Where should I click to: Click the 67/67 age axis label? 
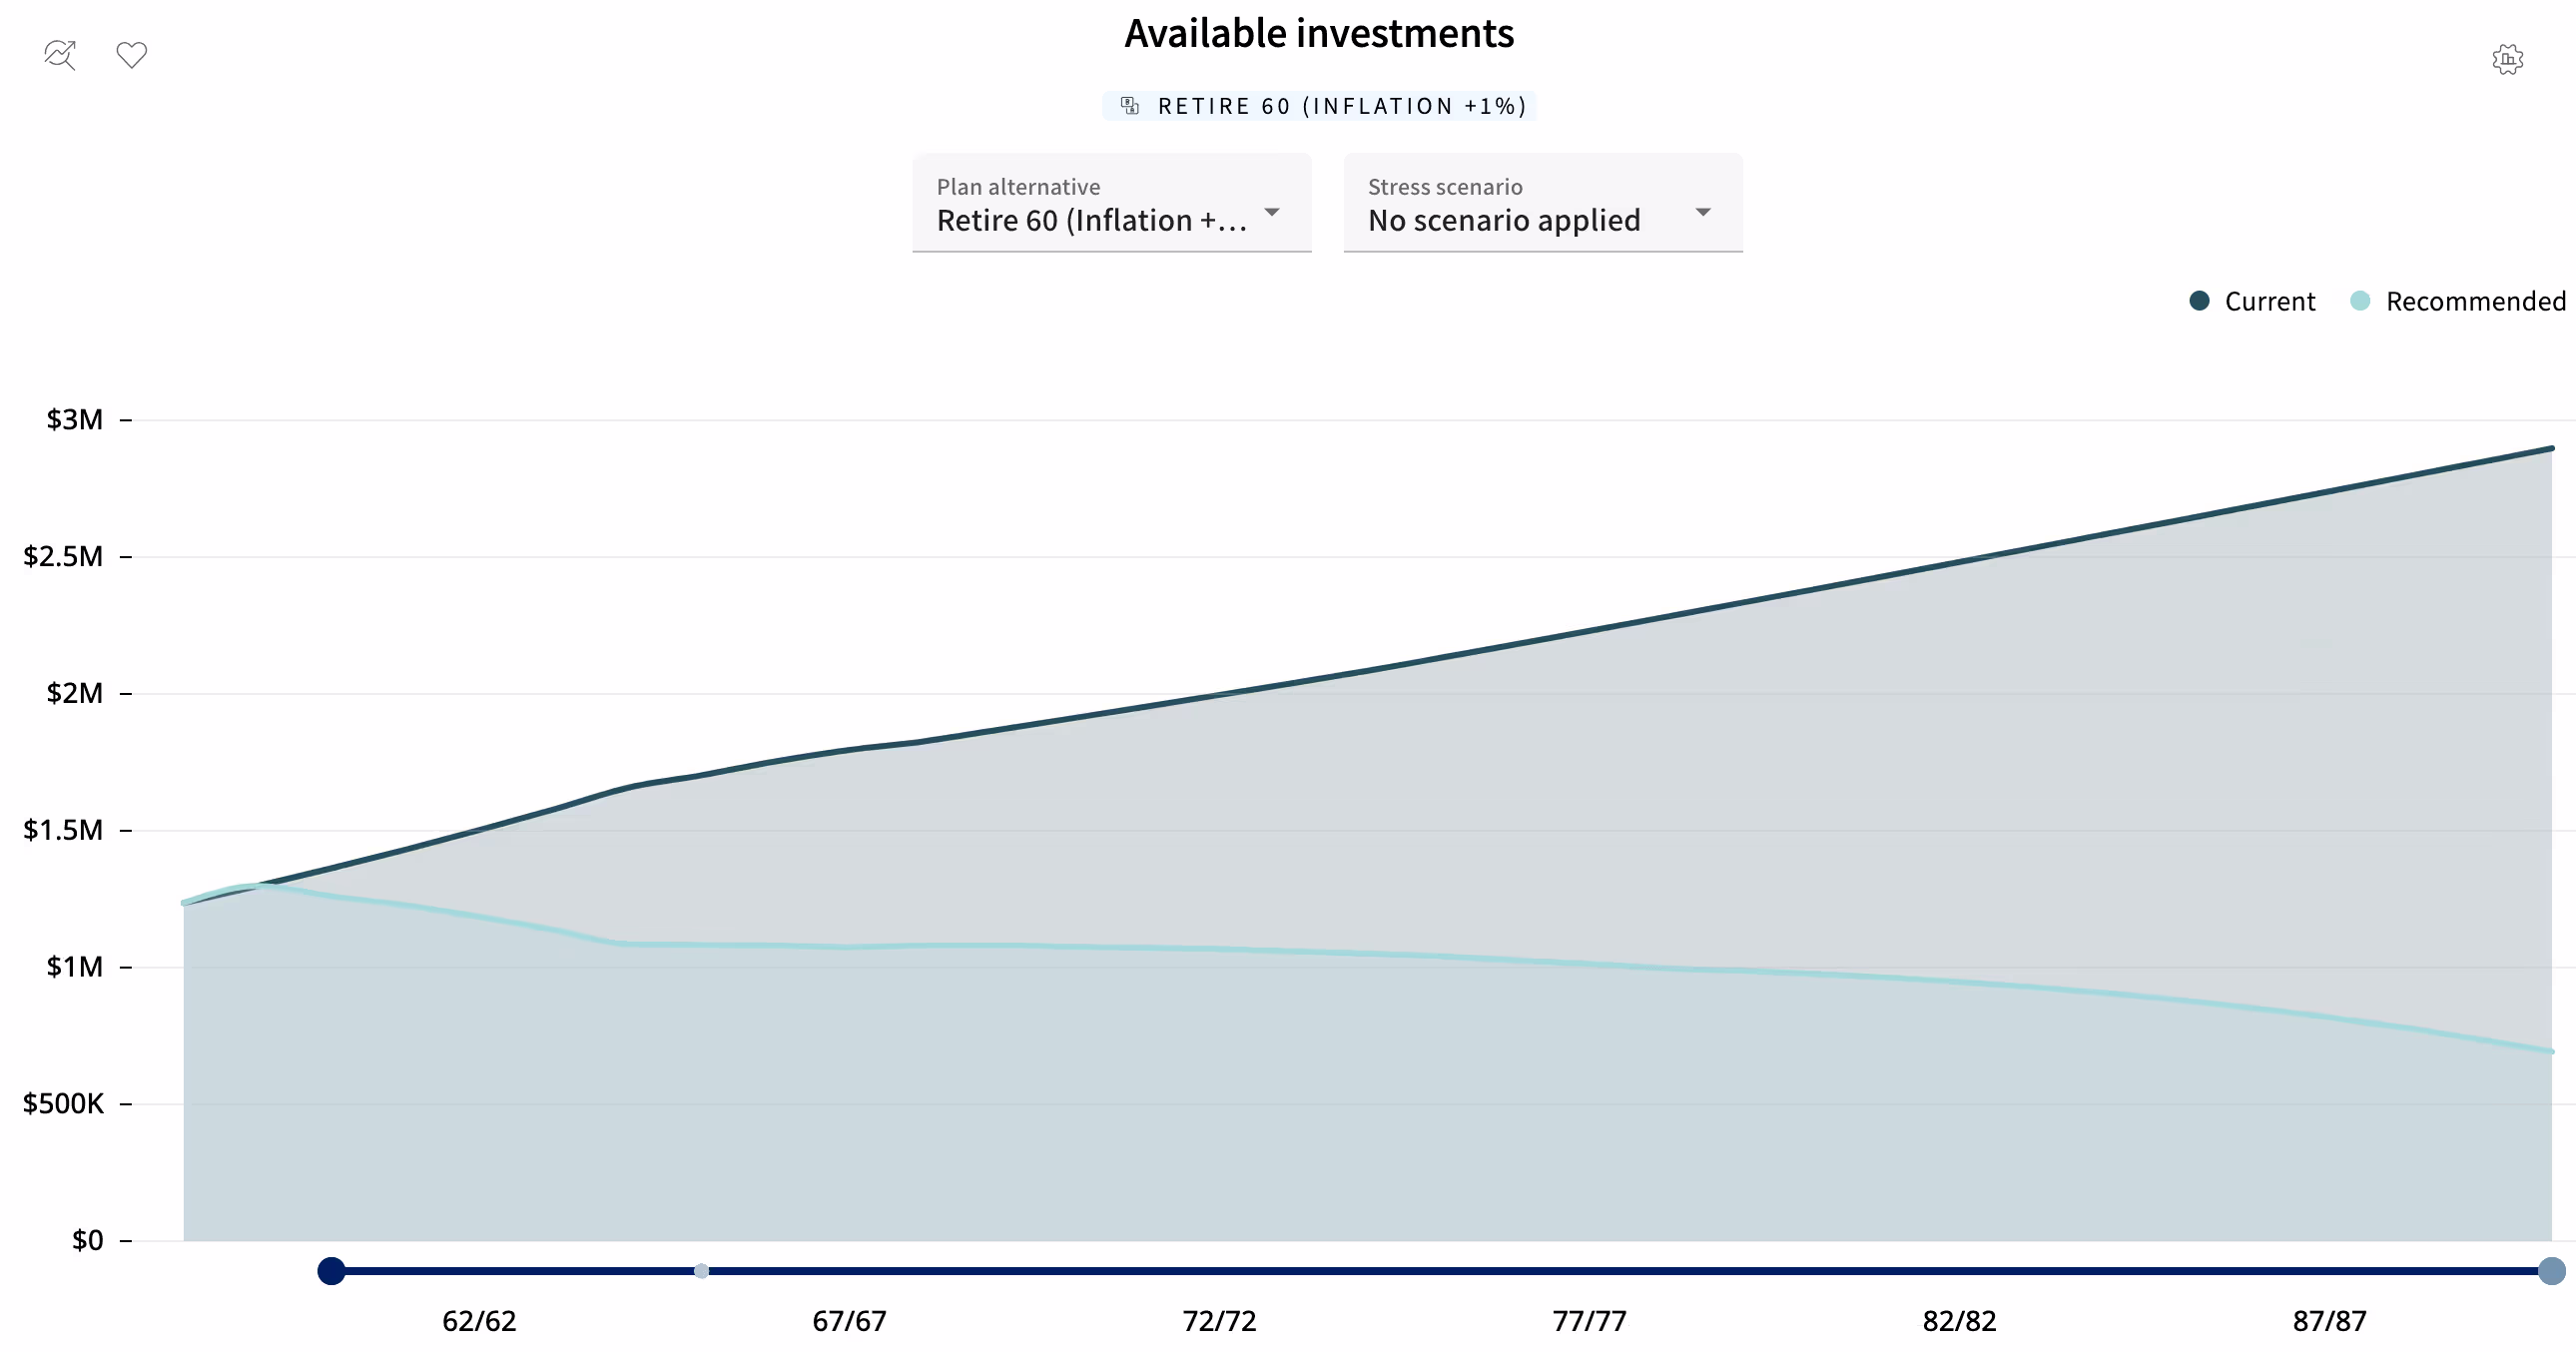pyautogui.click(x=849, y=1321)
